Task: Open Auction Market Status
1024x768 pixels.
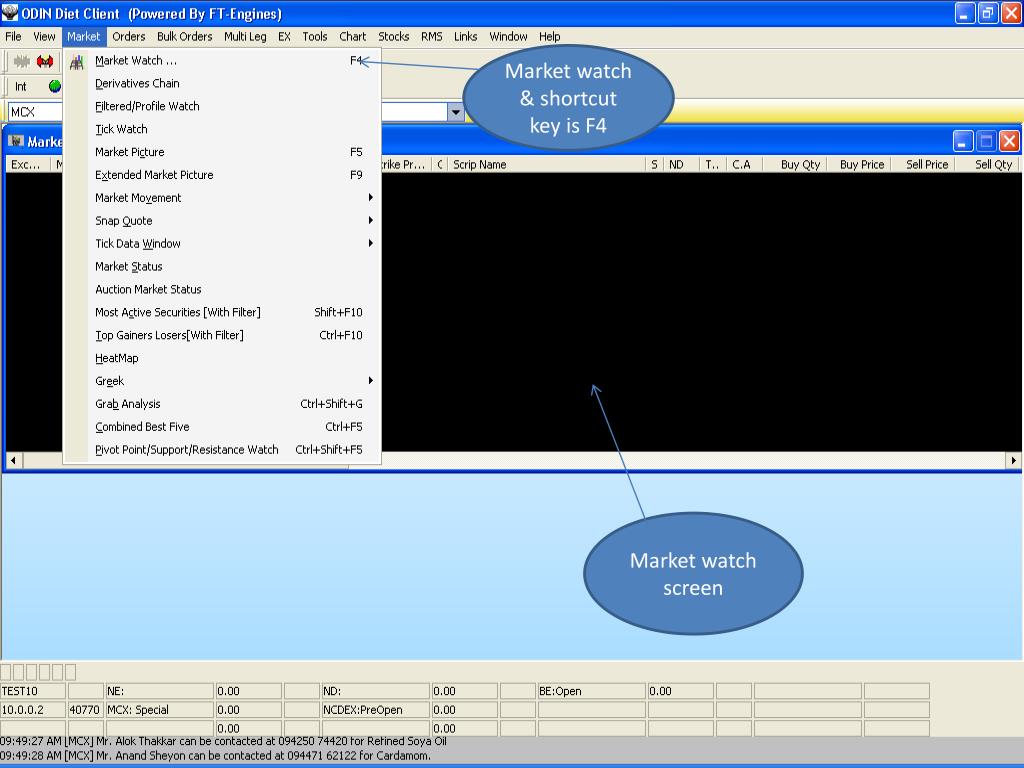Action: coord(222,289)
